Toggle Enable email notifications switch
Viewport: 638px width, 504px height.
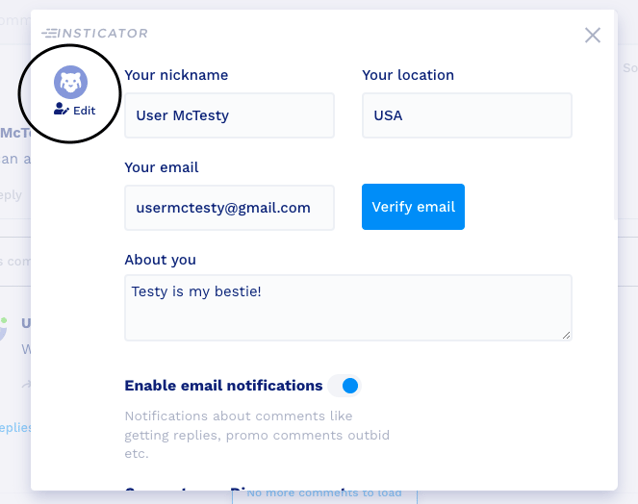pyautogui.click(x=345, y=386)
